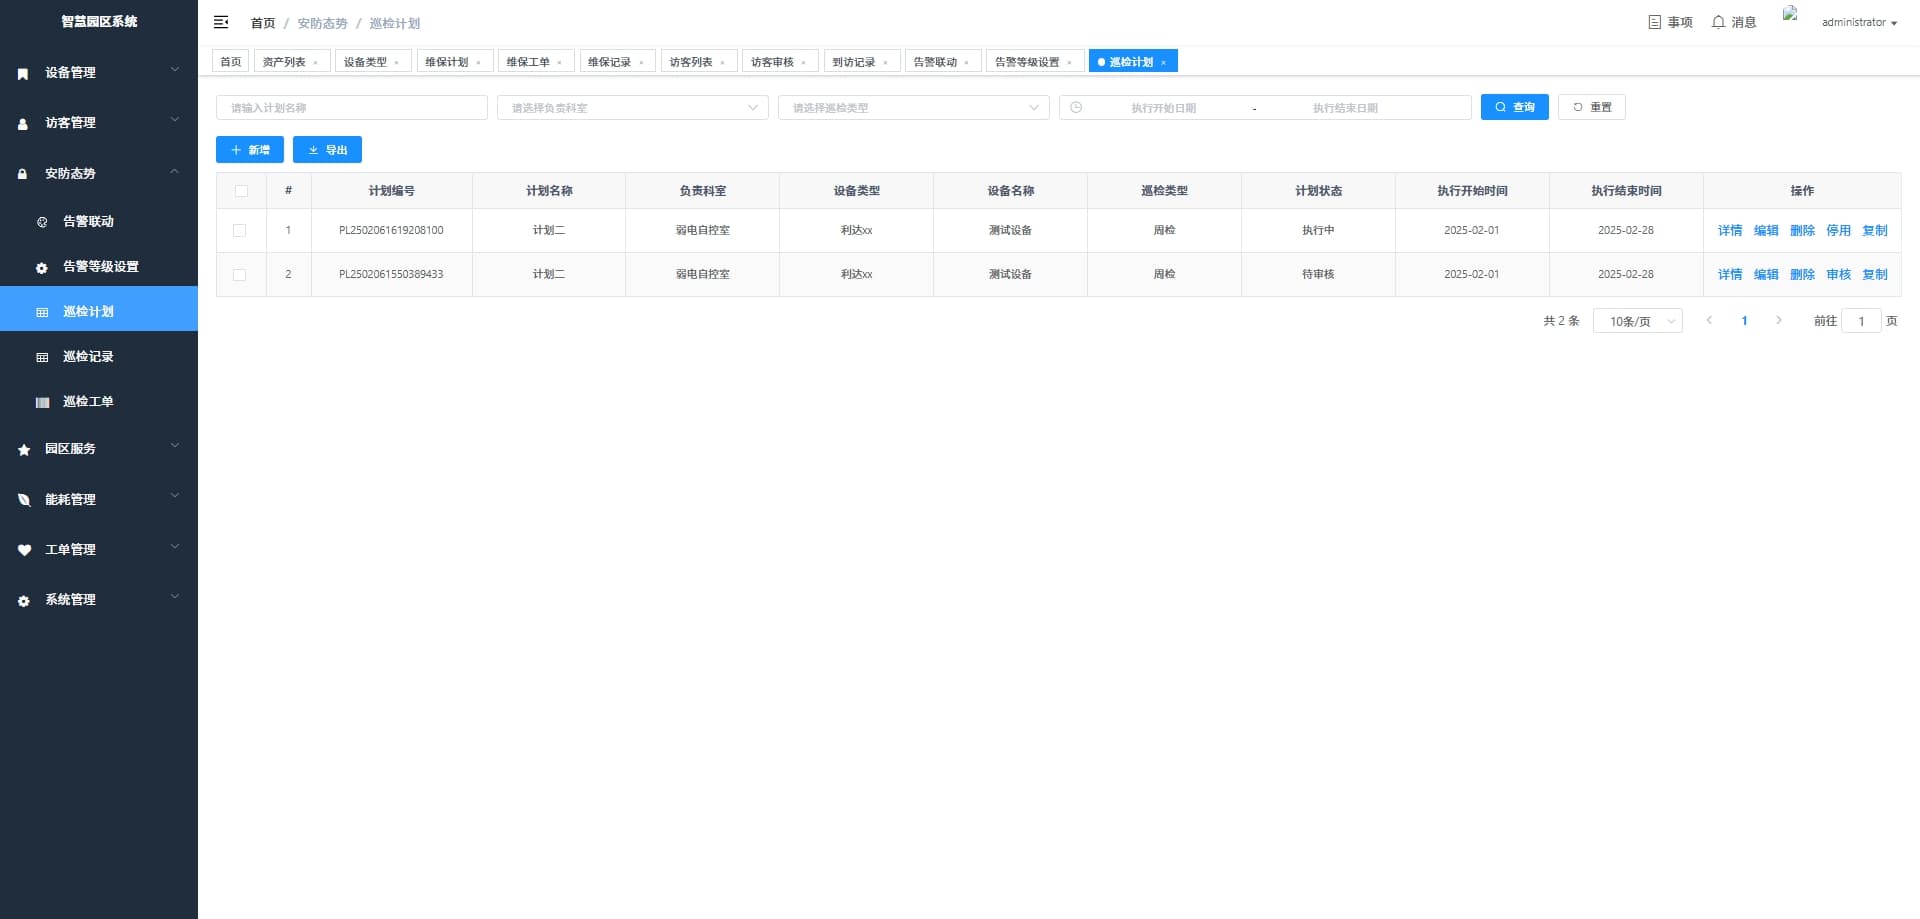Click the 导出 export button
Image resolution: width=1920 pixels, height=919 pixels.
pyautogui.click(x=327, y=150)
